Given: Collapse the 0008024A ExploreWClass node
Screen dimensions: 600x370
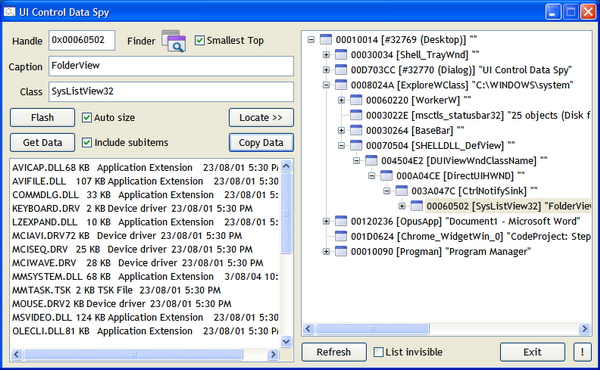Looking at the screenshot, I should coord(326,85).
